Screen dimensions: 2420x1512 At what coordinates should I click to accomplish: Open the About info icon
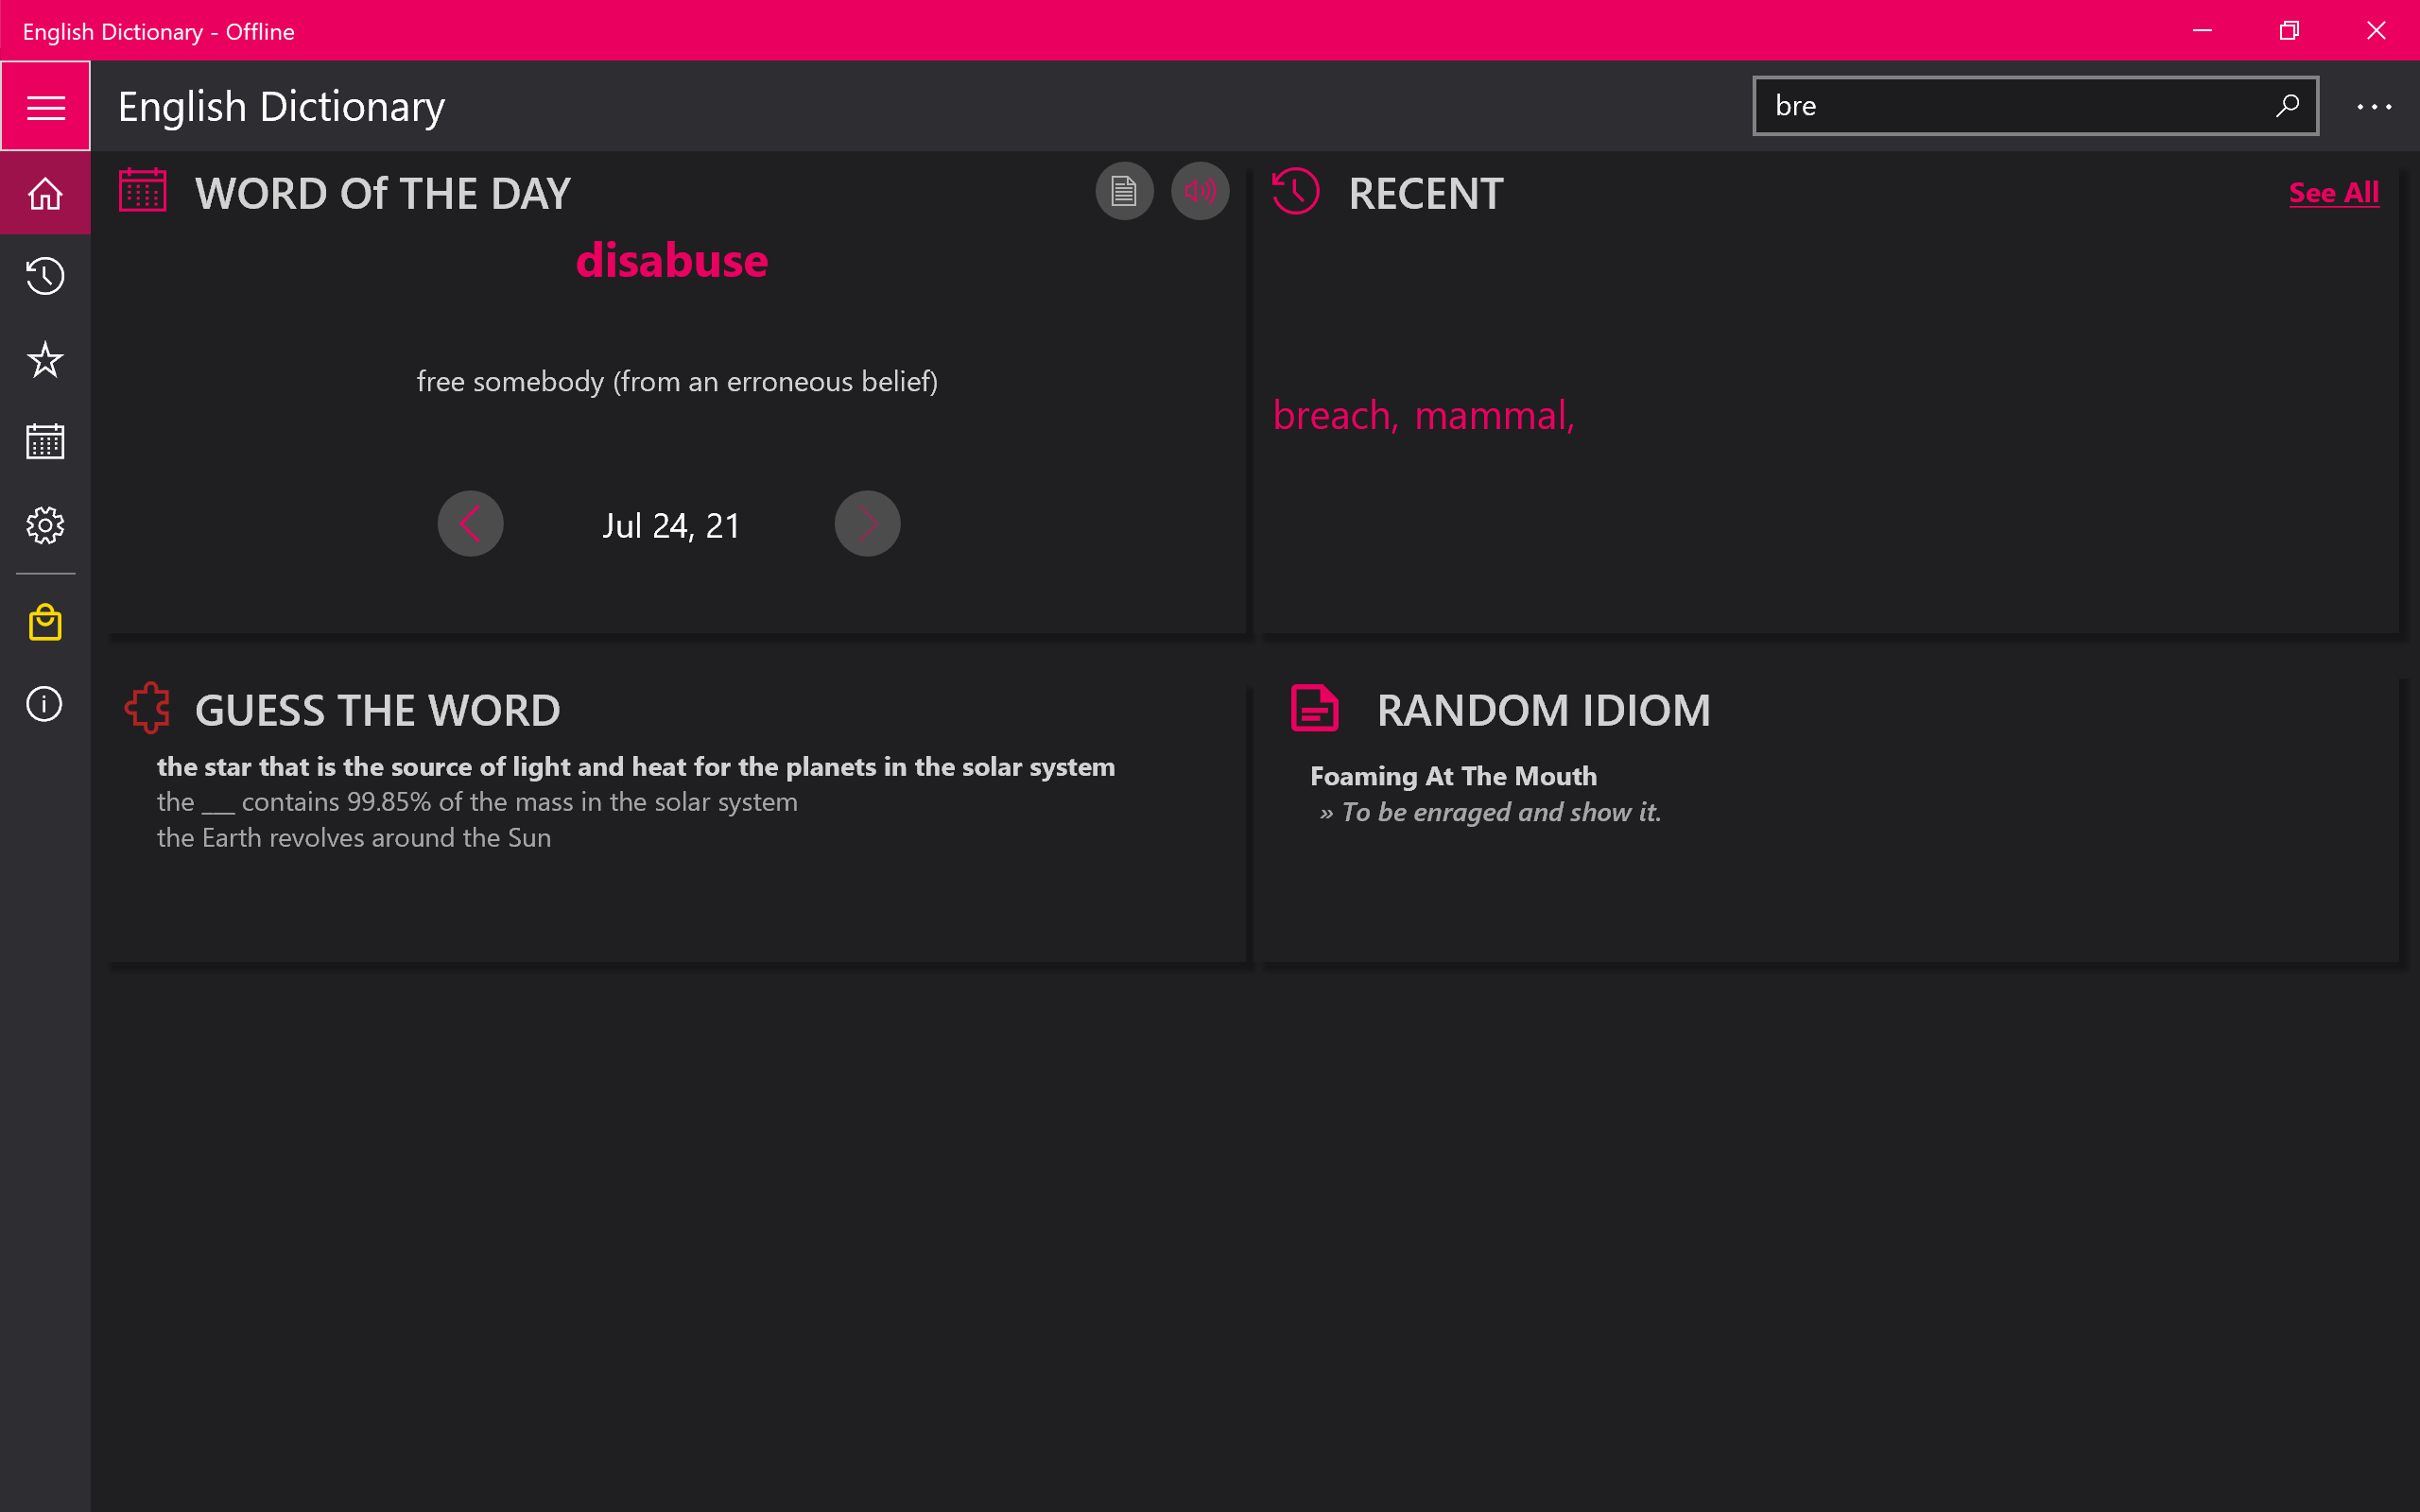pyautogui.click(x=45, y=704)
